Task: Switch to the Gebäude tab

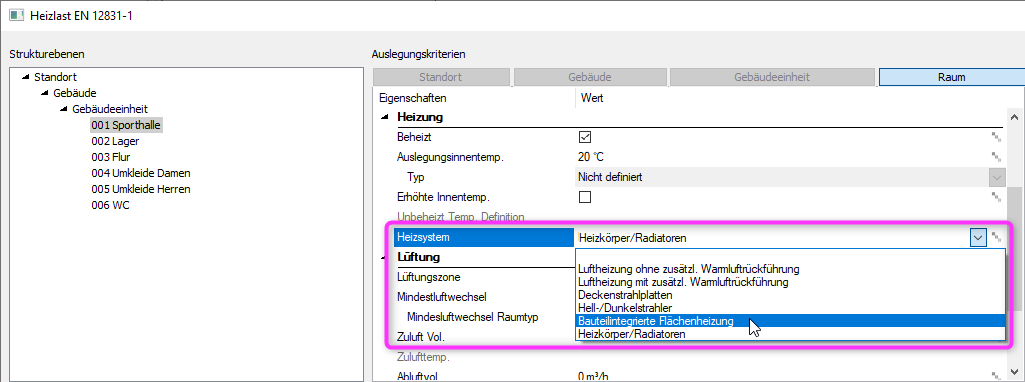Action: (590, 77)
